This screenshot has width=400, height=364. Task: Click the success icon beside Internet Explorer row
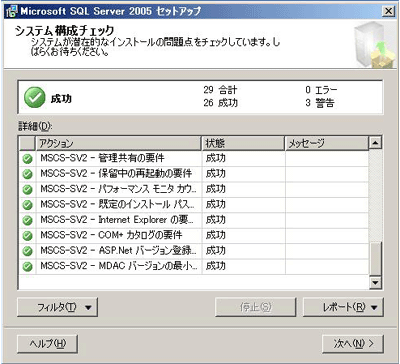27,220
